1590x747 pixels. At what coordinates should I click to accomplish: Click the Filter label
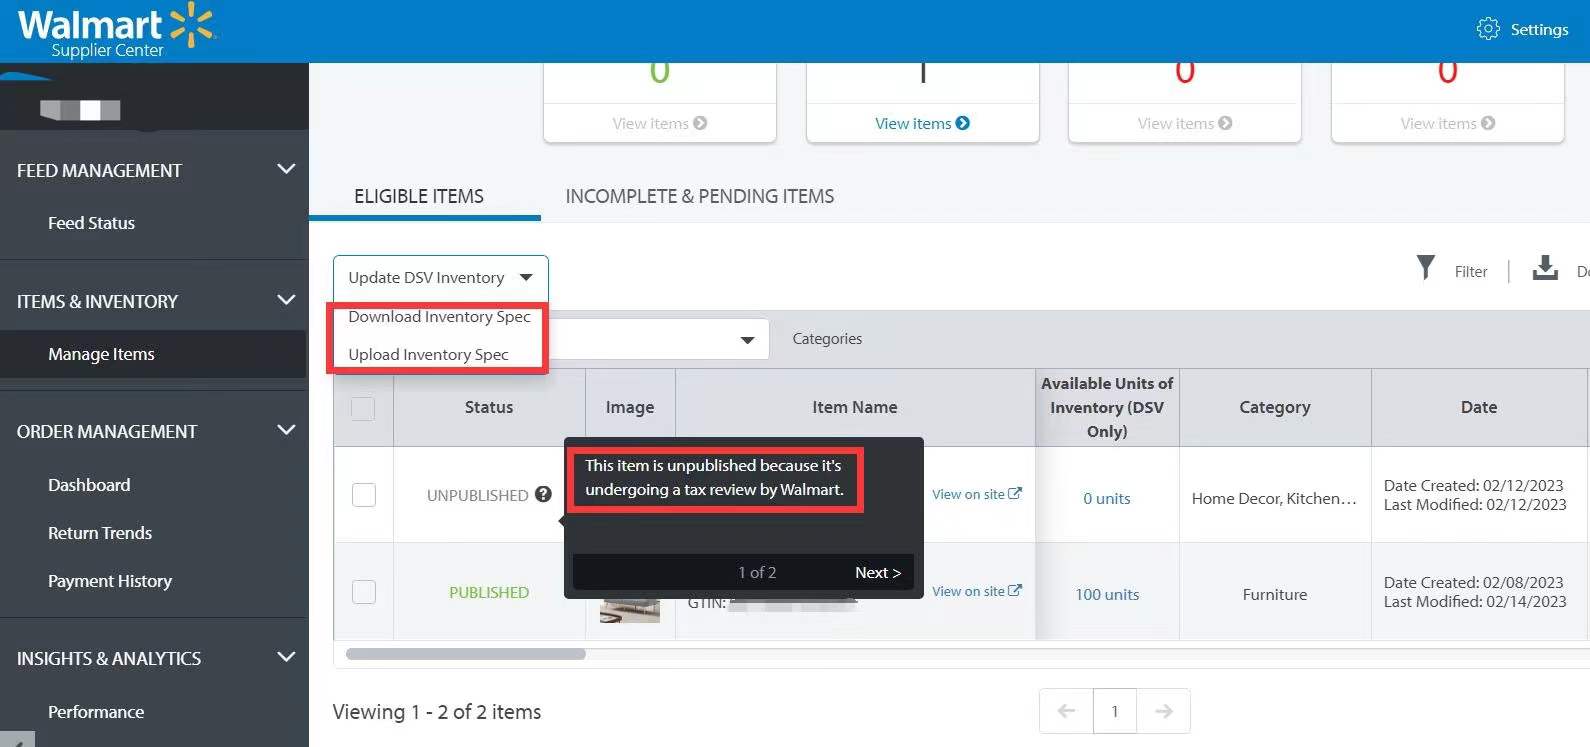(x=1471, y=271)
